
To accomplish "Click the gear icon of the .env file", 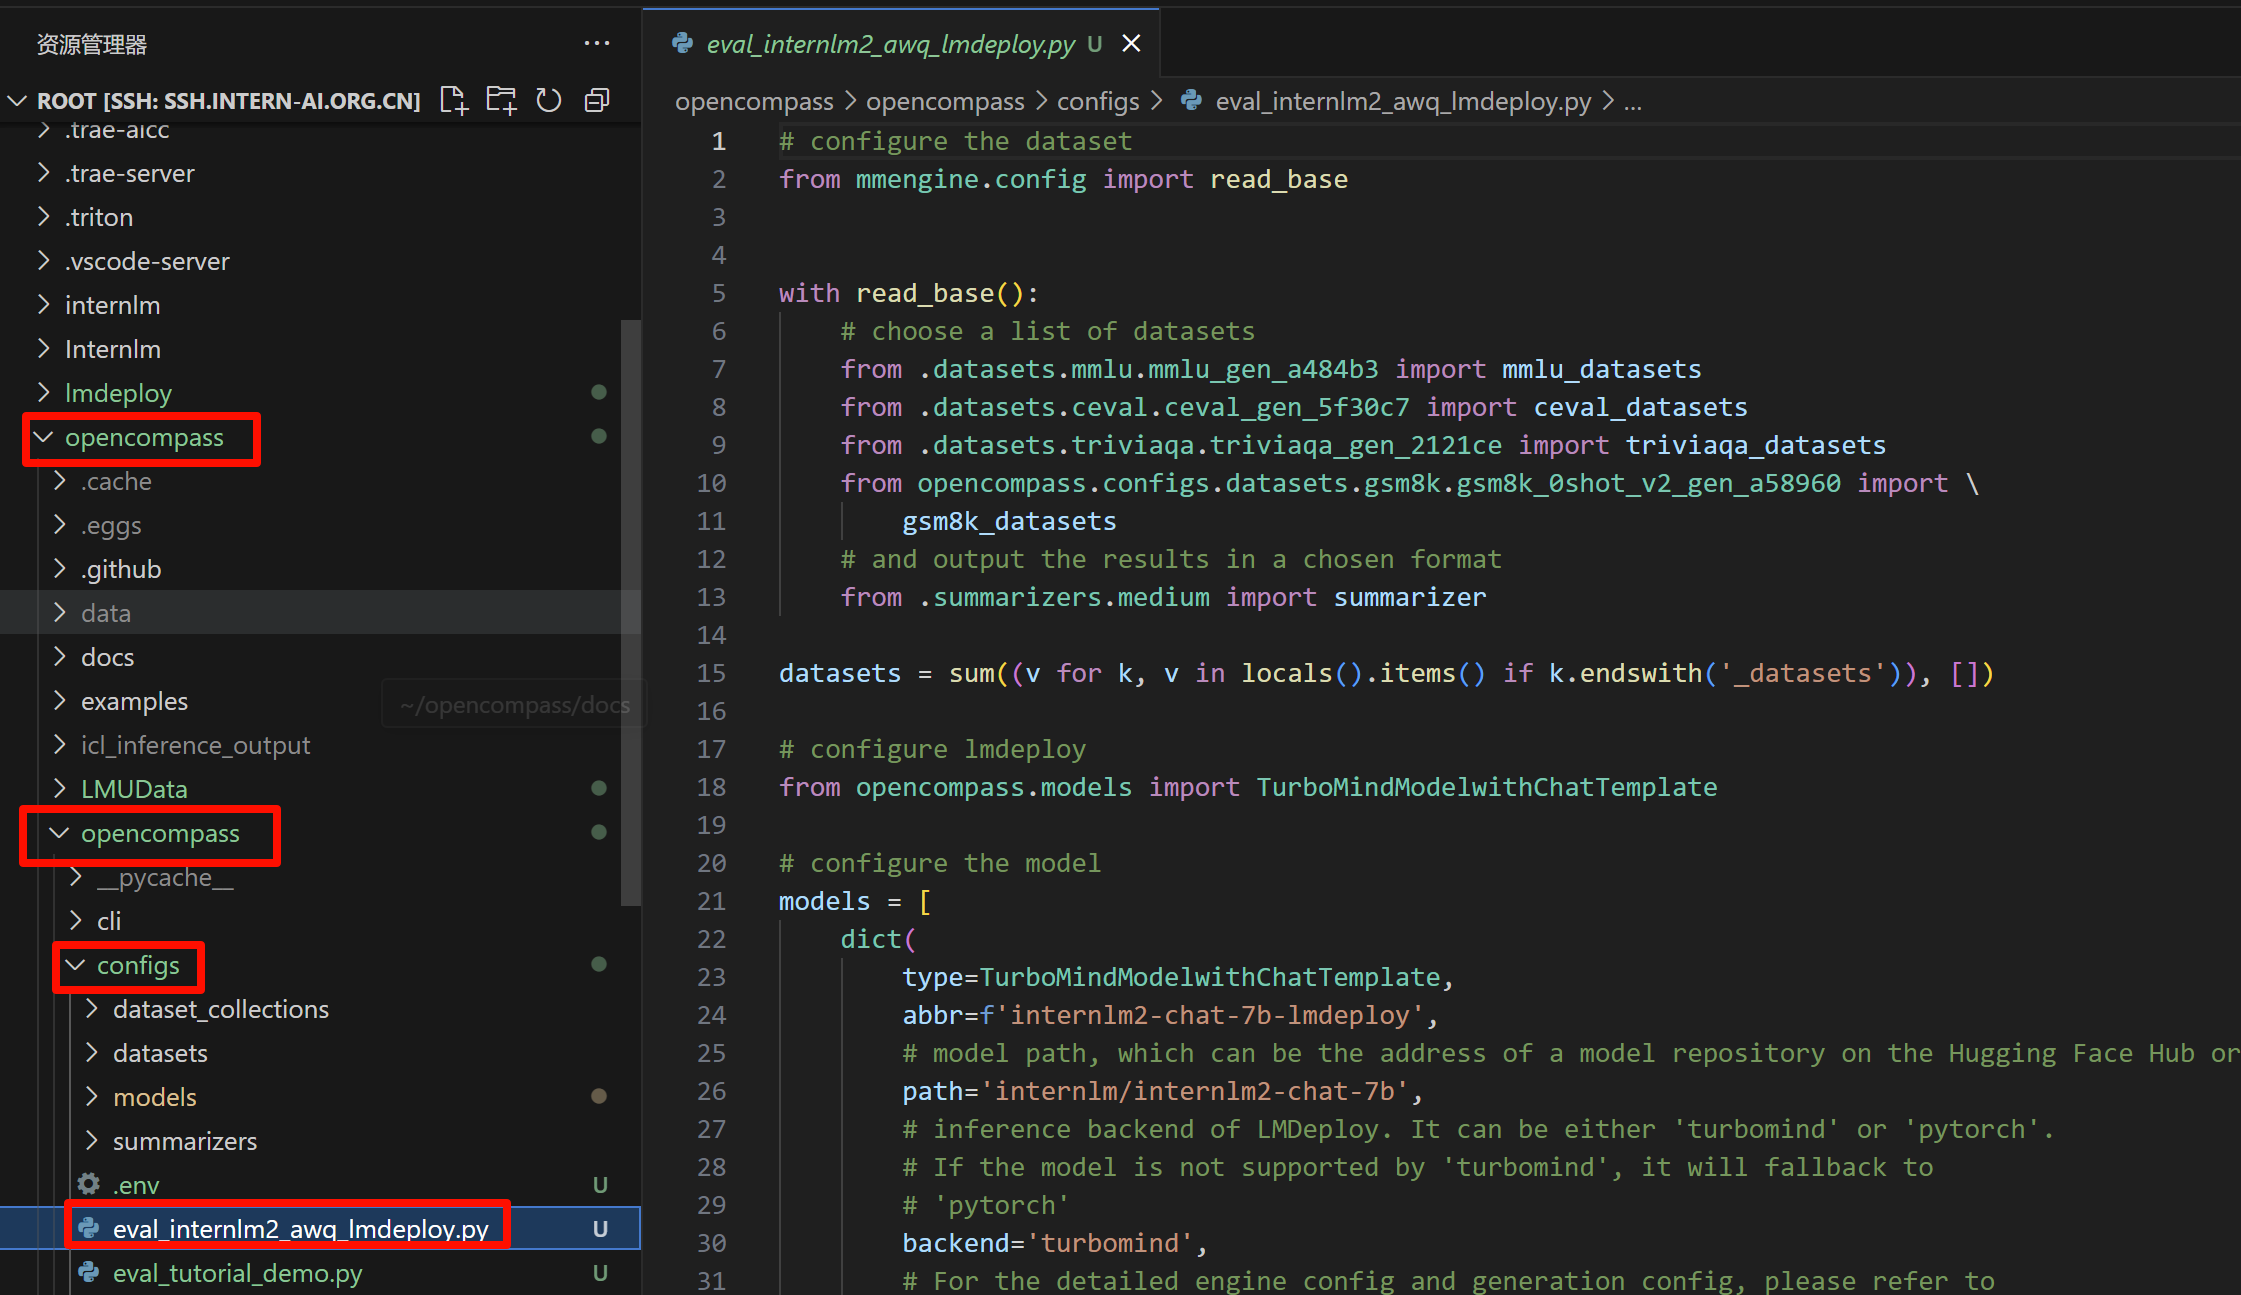I will [89, 1185].
